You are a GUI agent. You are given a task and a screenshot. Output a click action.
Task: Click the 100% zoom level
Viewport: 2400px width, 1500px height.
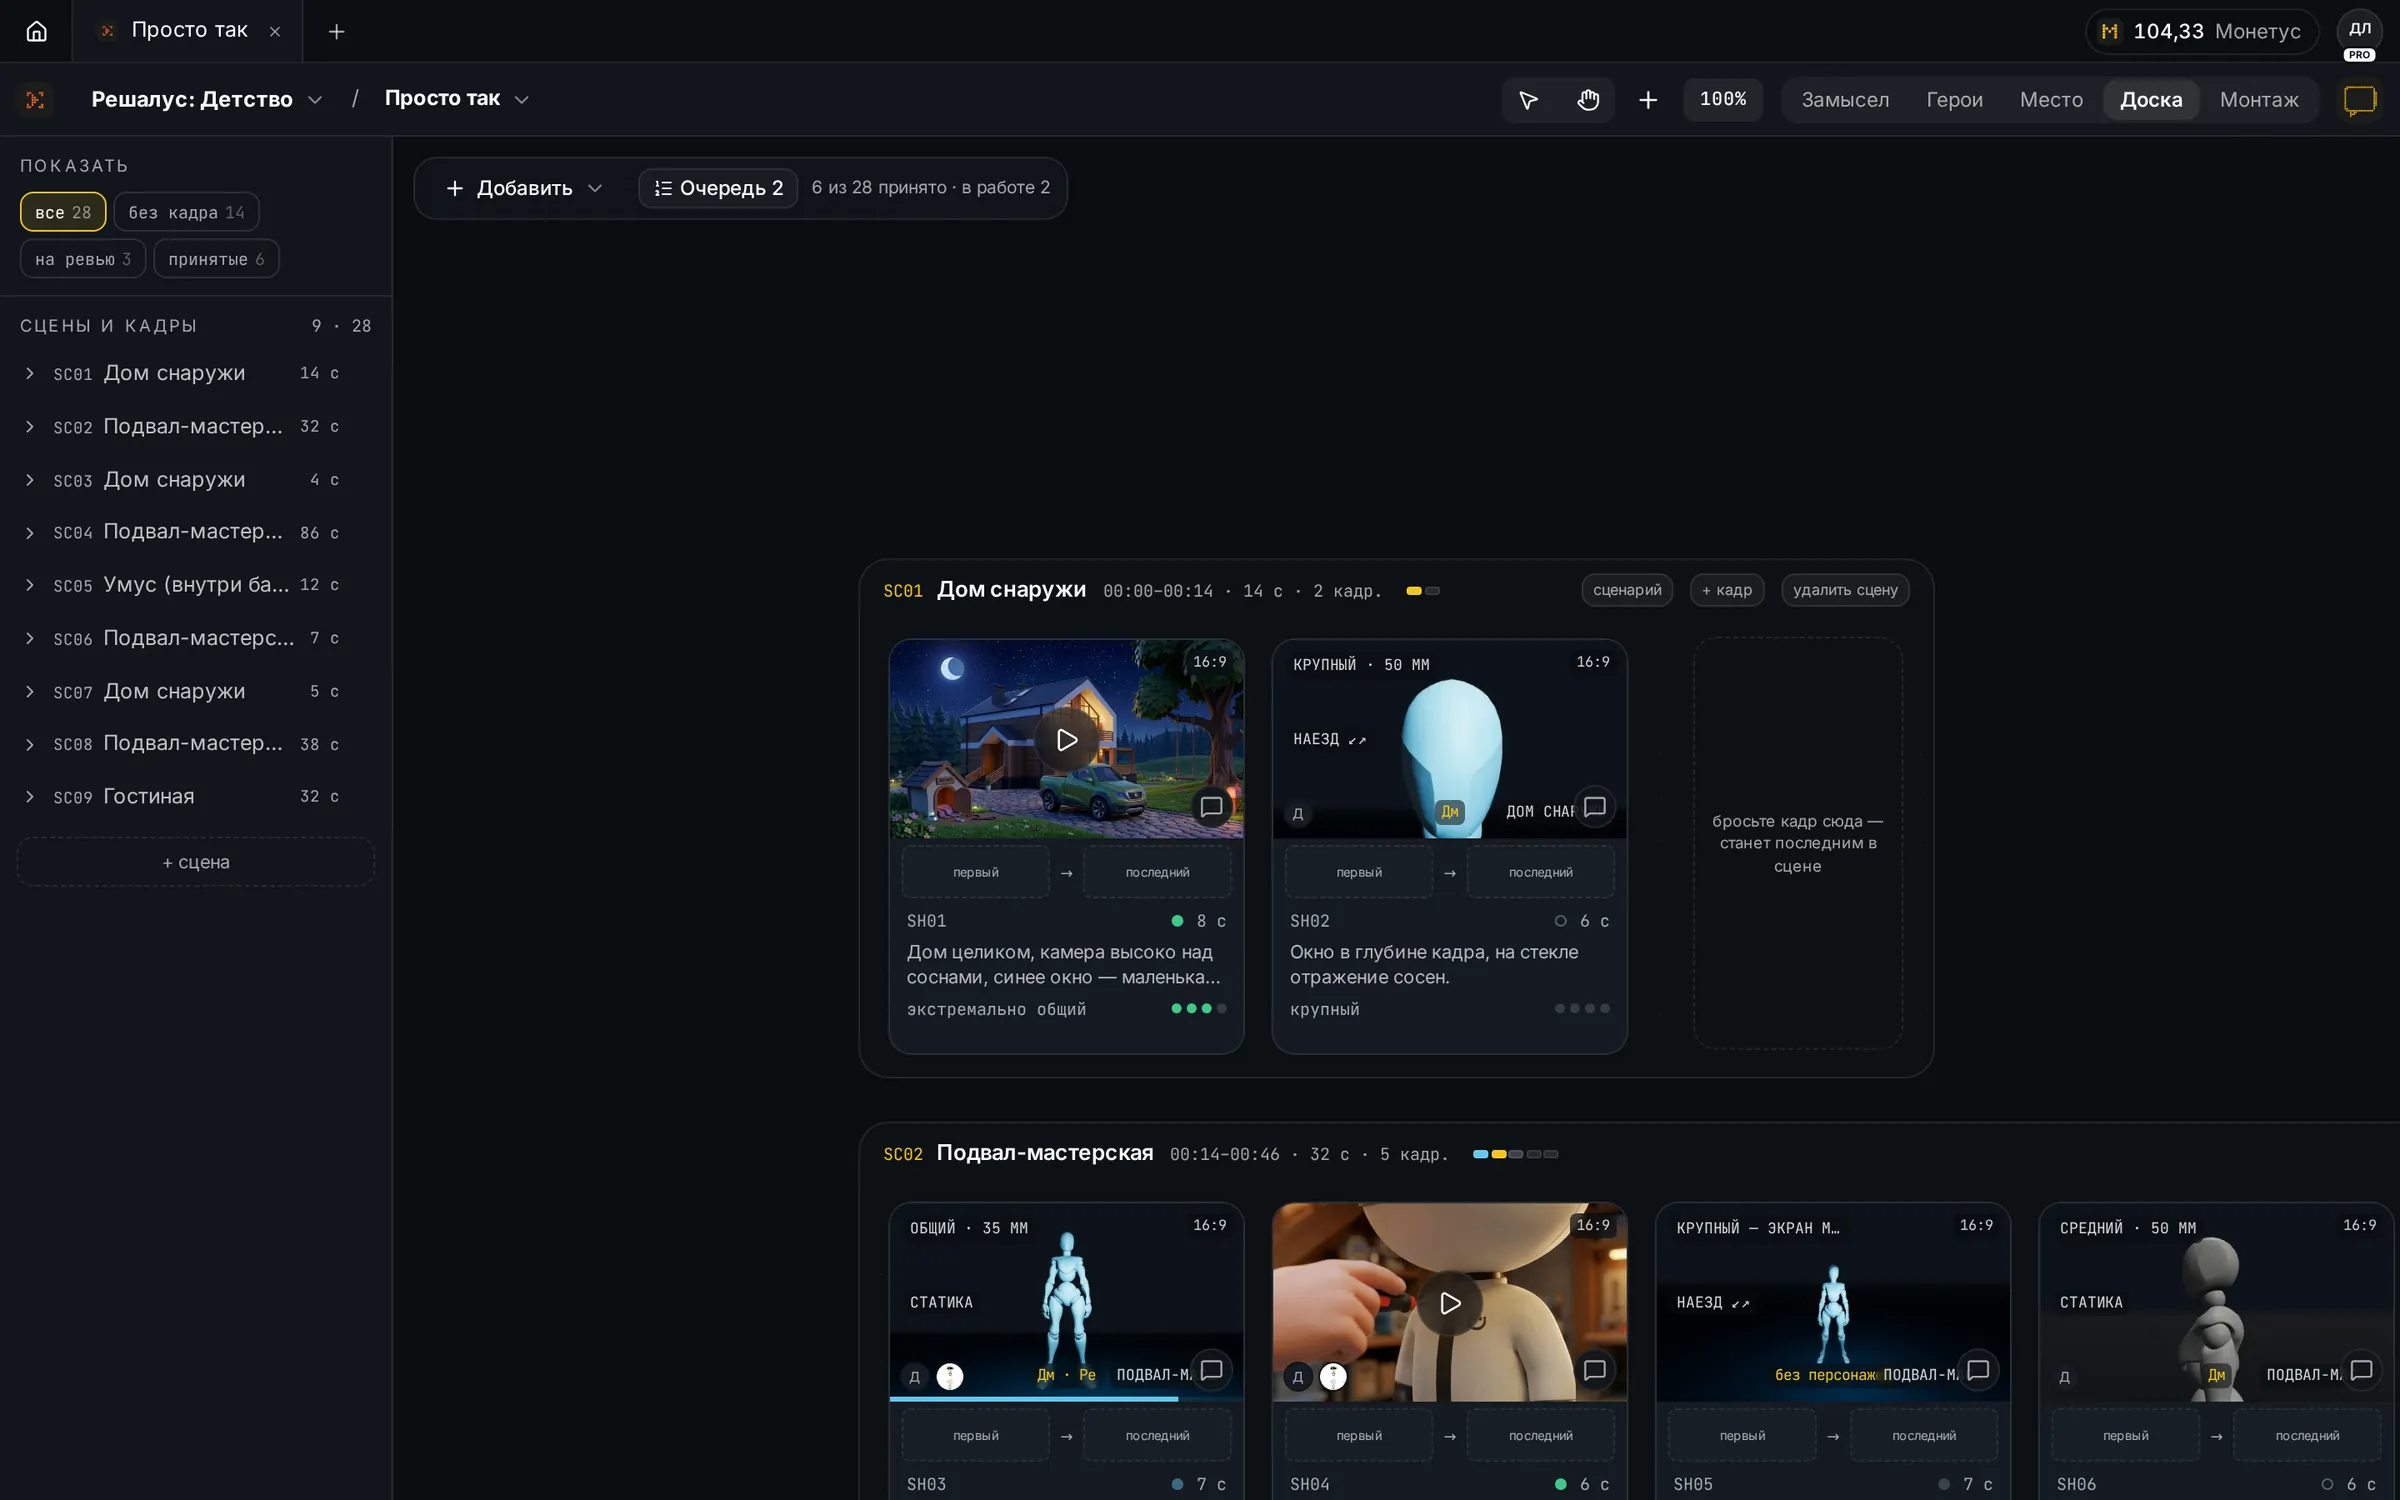click(x=1723, y=100)
